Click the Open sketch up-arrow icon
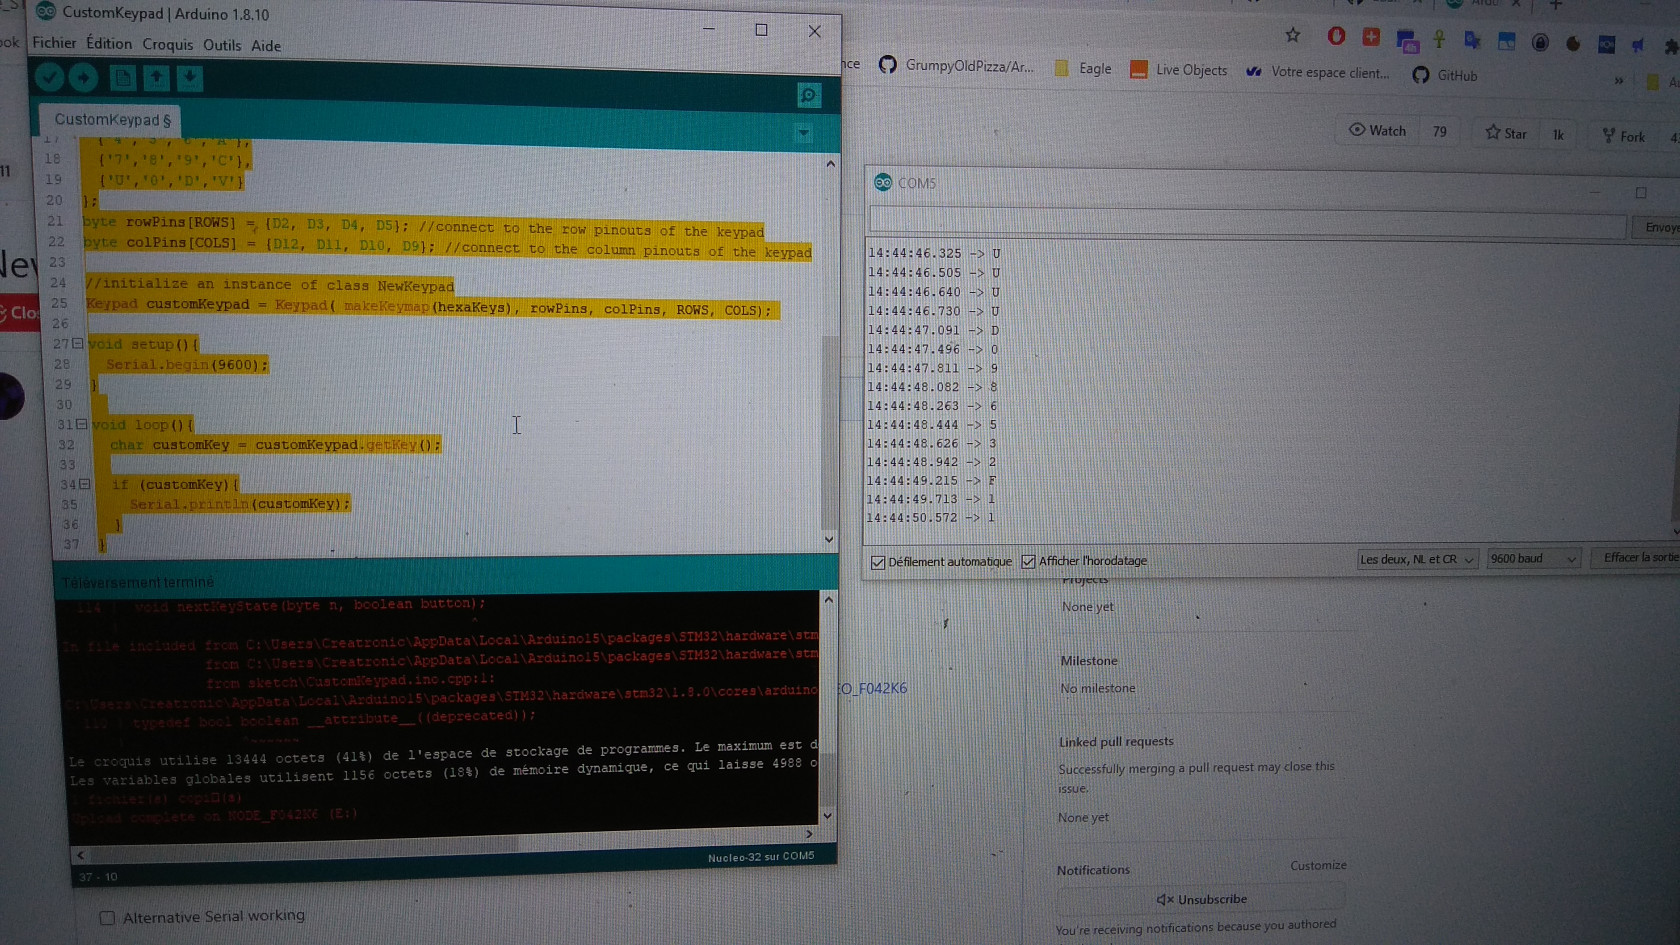Screen dimensions: 1680x945 tap(156, 77)
